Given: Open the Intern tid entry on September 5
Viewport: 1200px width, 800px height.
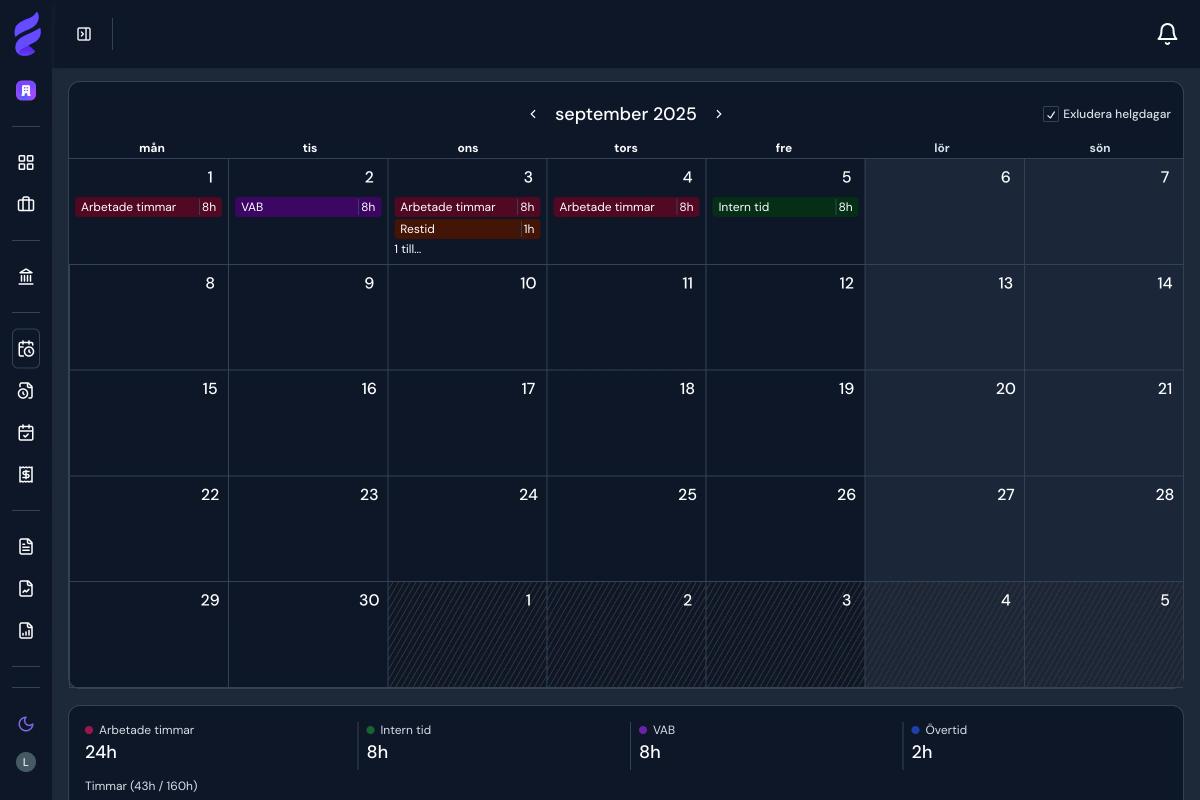Looking at the screenshot, I should click(x=784, y=207).
